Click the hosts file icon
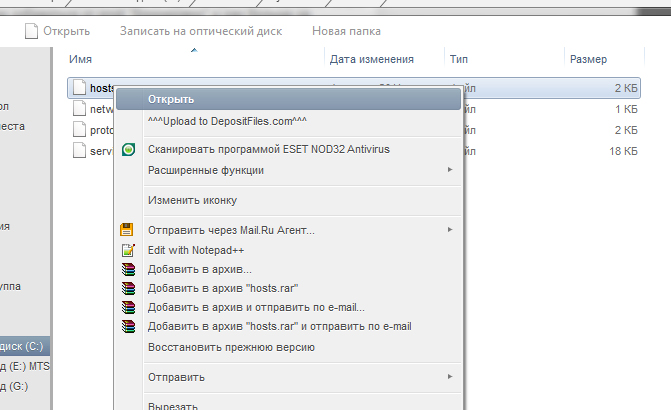The width and height of the screenshot is (671, 410). (x=80, y=88)
